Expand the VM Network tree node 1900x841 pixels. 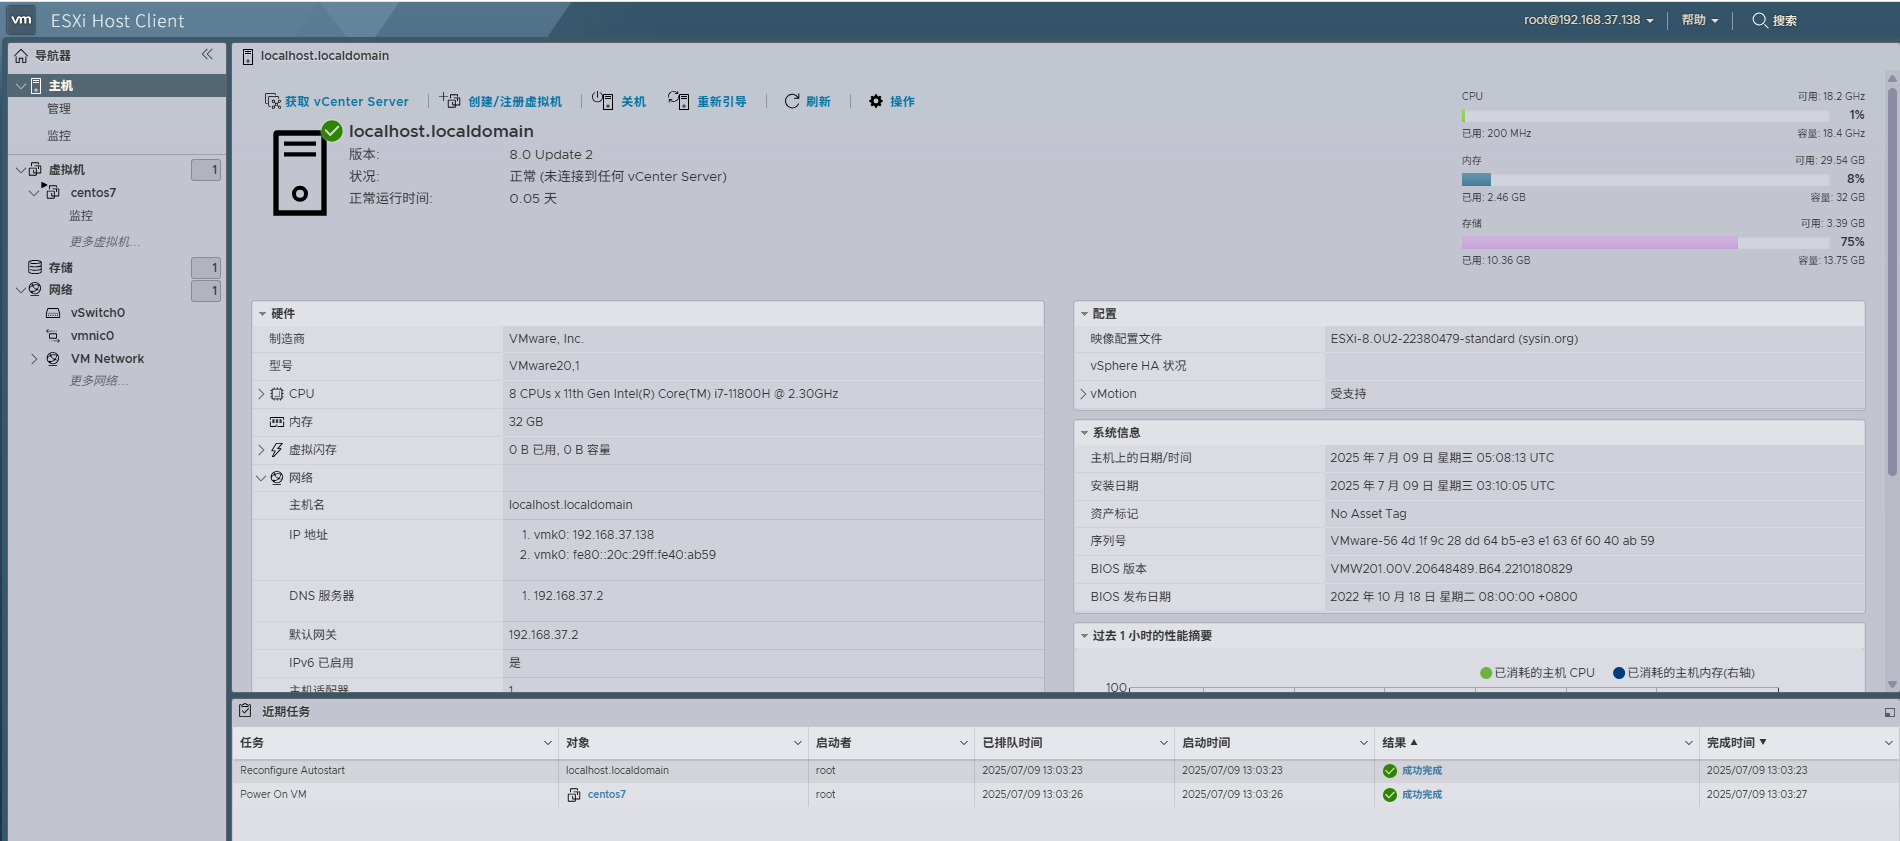[x=34, y=359]
